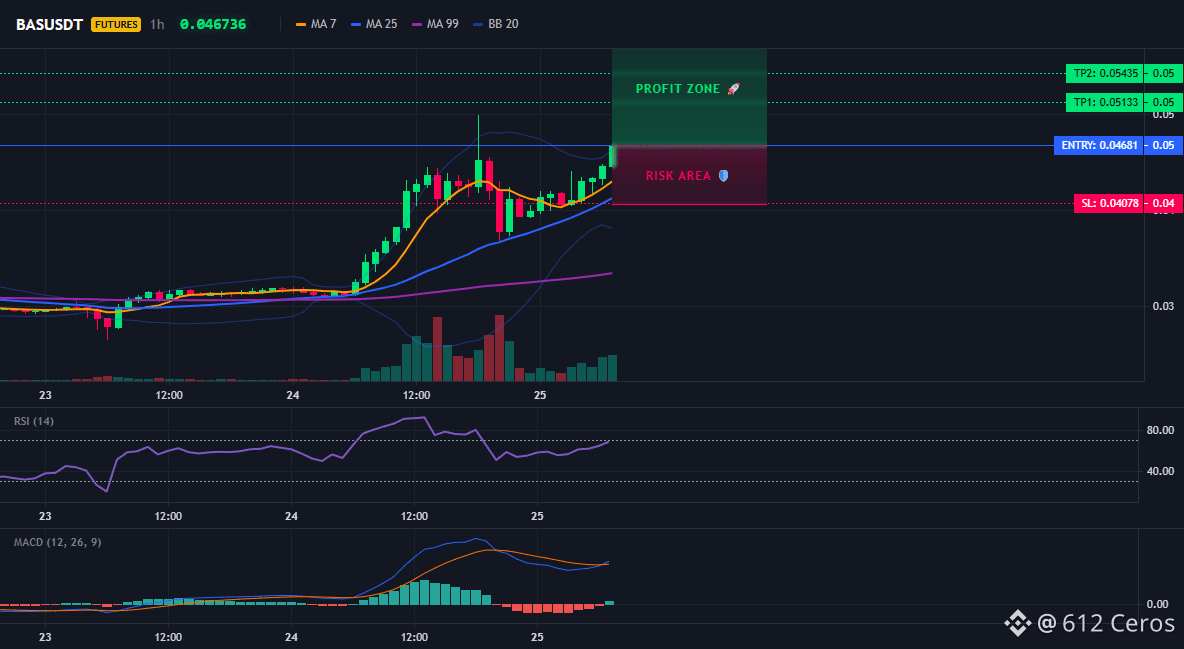Click the tall wick candle at the price high
Screen dimensions: 1184x649
[x=478, y=151]
